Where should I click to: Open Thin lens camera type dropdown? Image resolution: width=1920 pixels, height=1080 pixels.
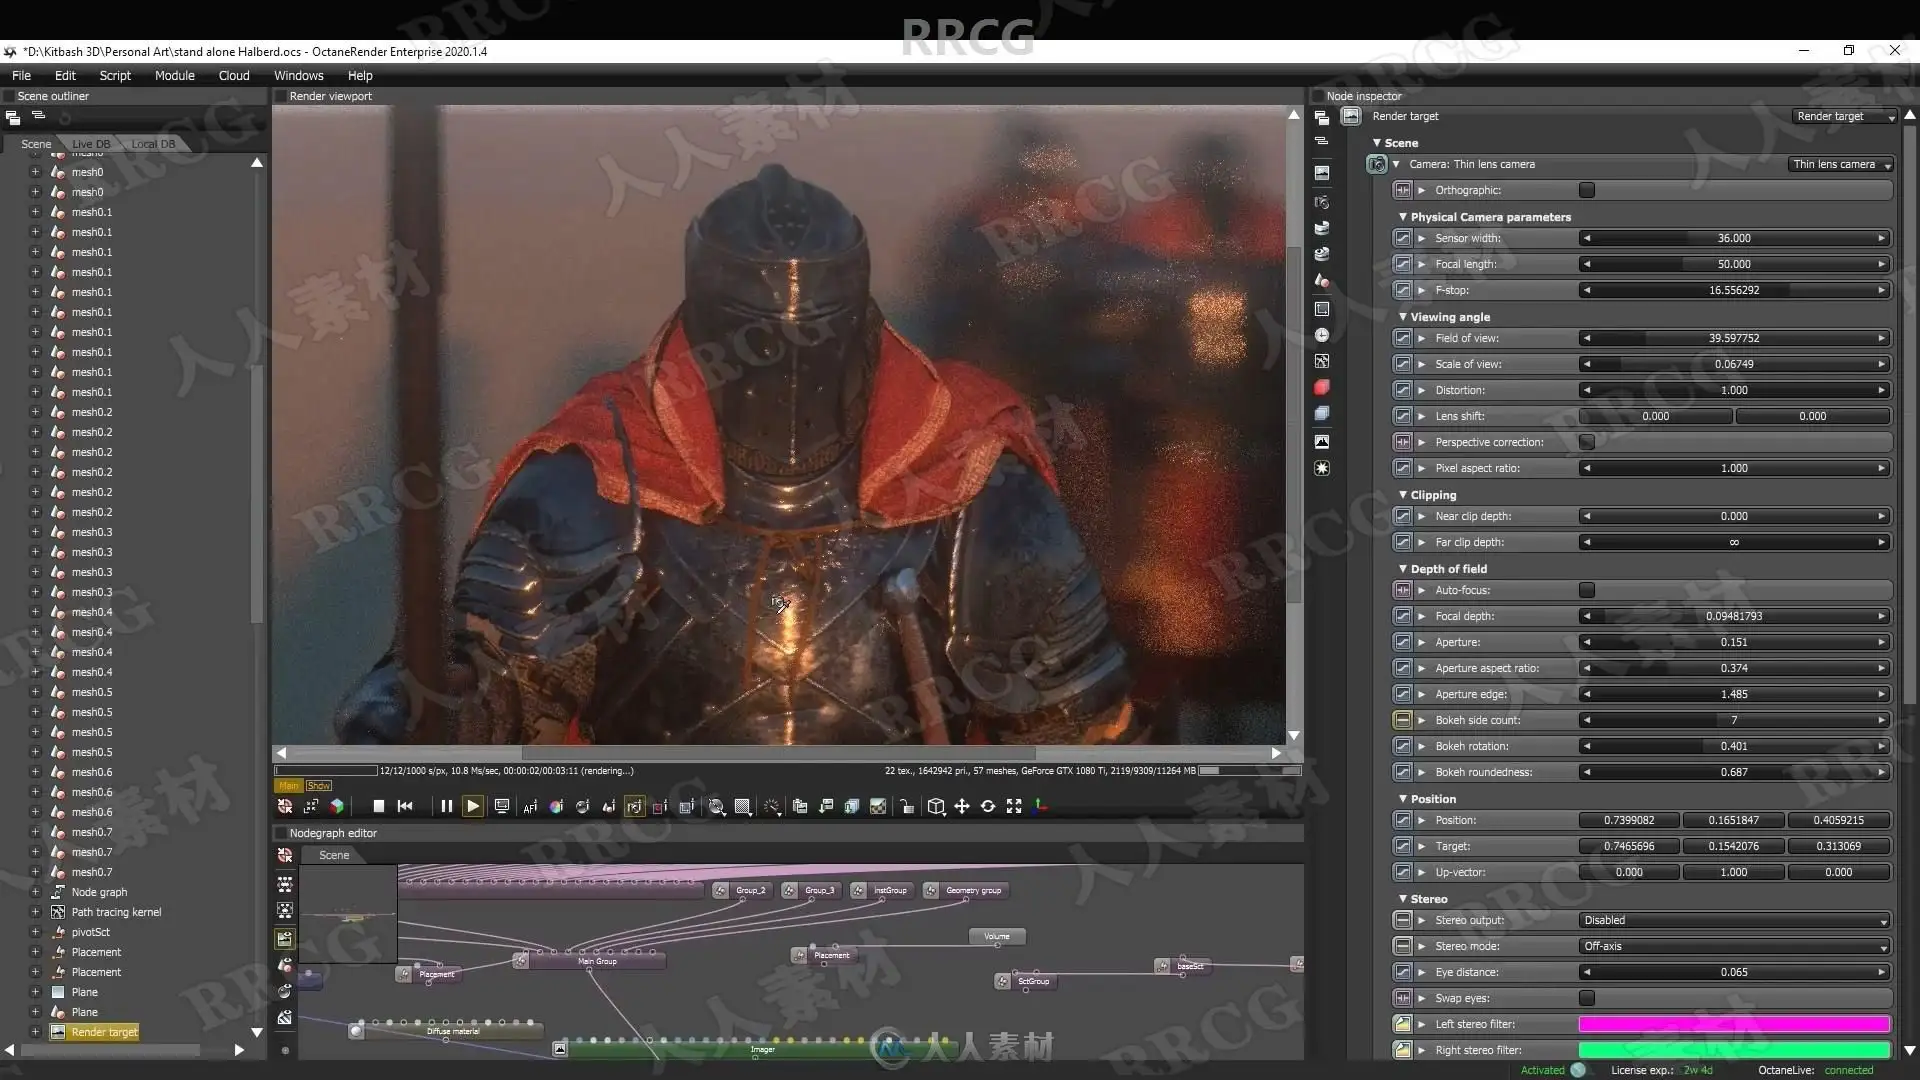pos(1841,164)
